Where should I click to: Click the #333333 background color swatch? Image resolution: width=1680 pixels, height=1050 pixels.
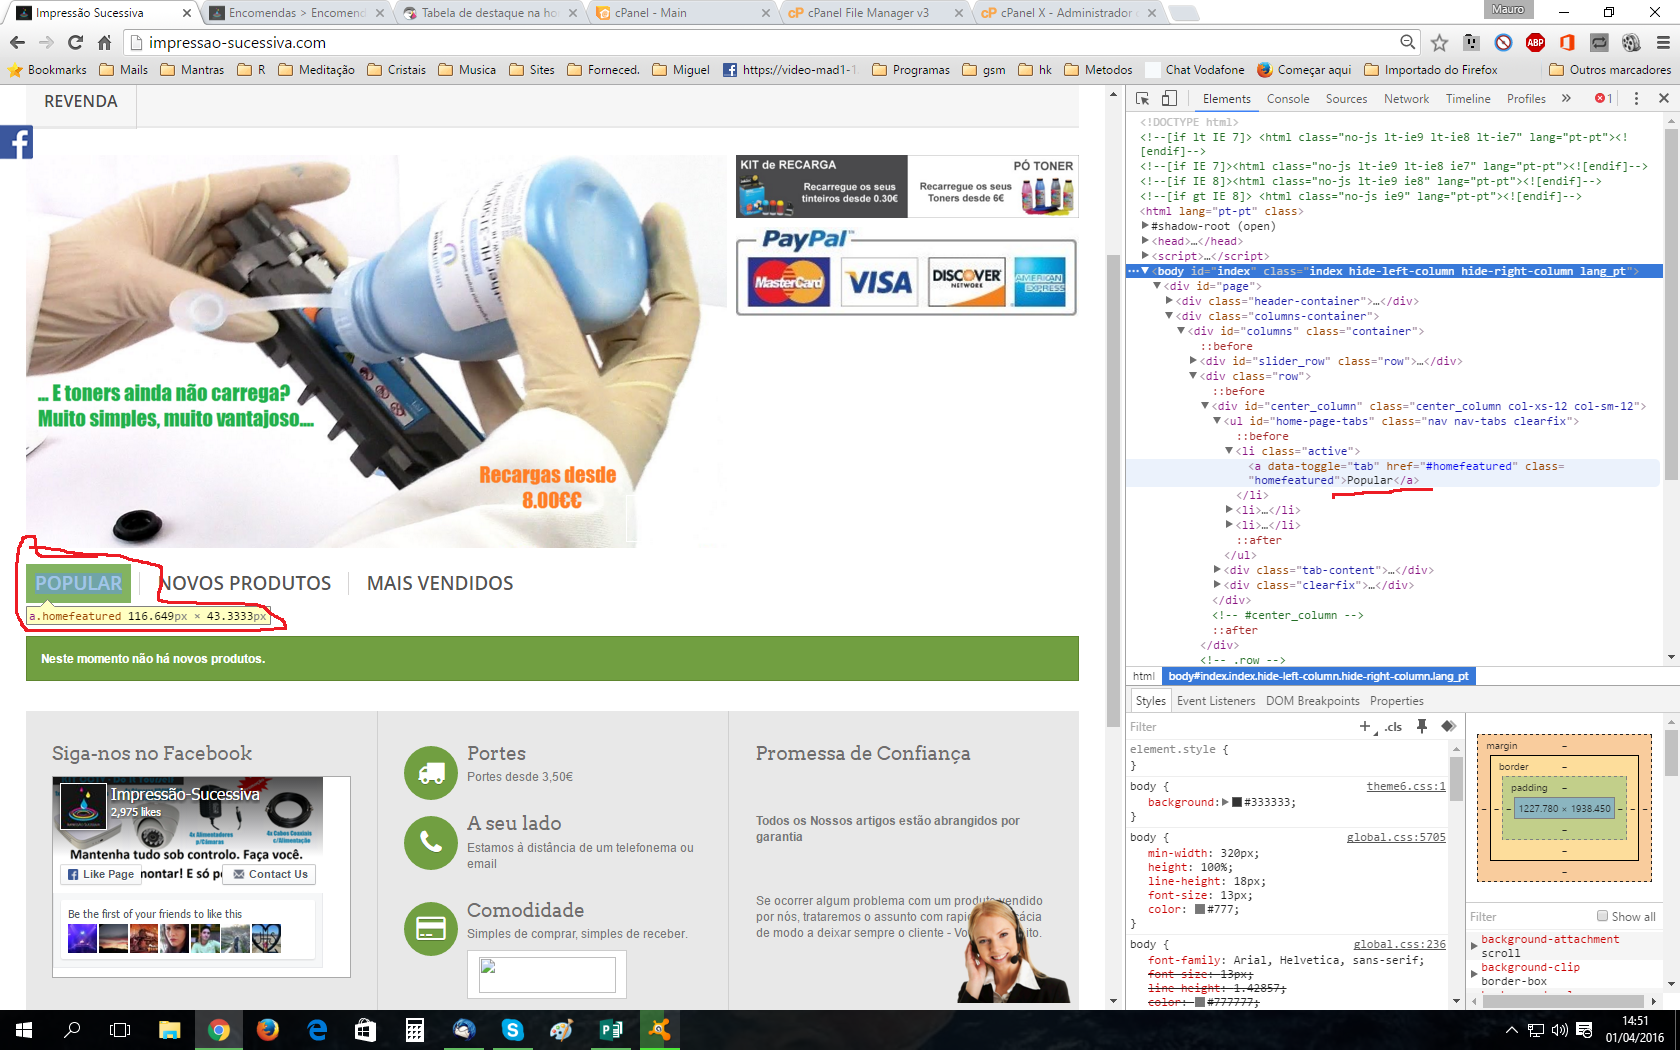(x=1237, y=802)
